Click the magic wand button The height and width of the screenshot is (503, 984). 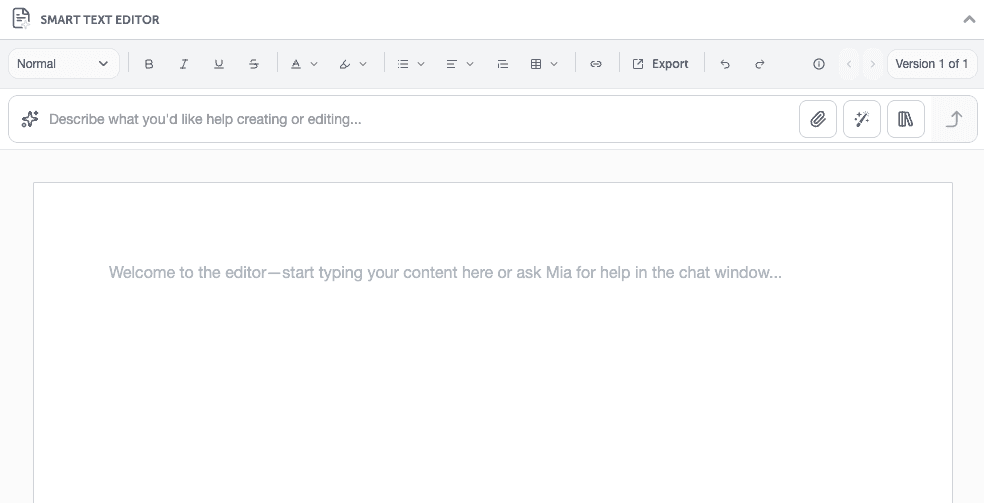pyautogui.click(x=862, y=119)
